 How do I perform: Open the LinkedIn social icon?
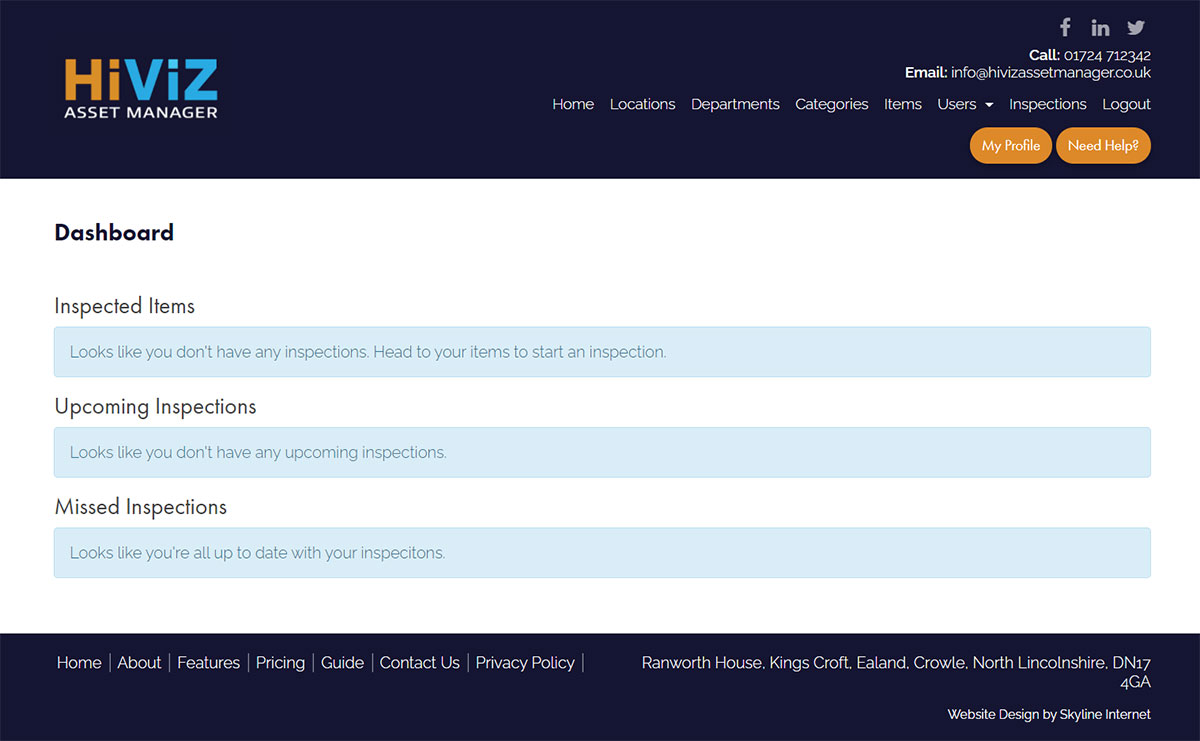(1100, 28)
